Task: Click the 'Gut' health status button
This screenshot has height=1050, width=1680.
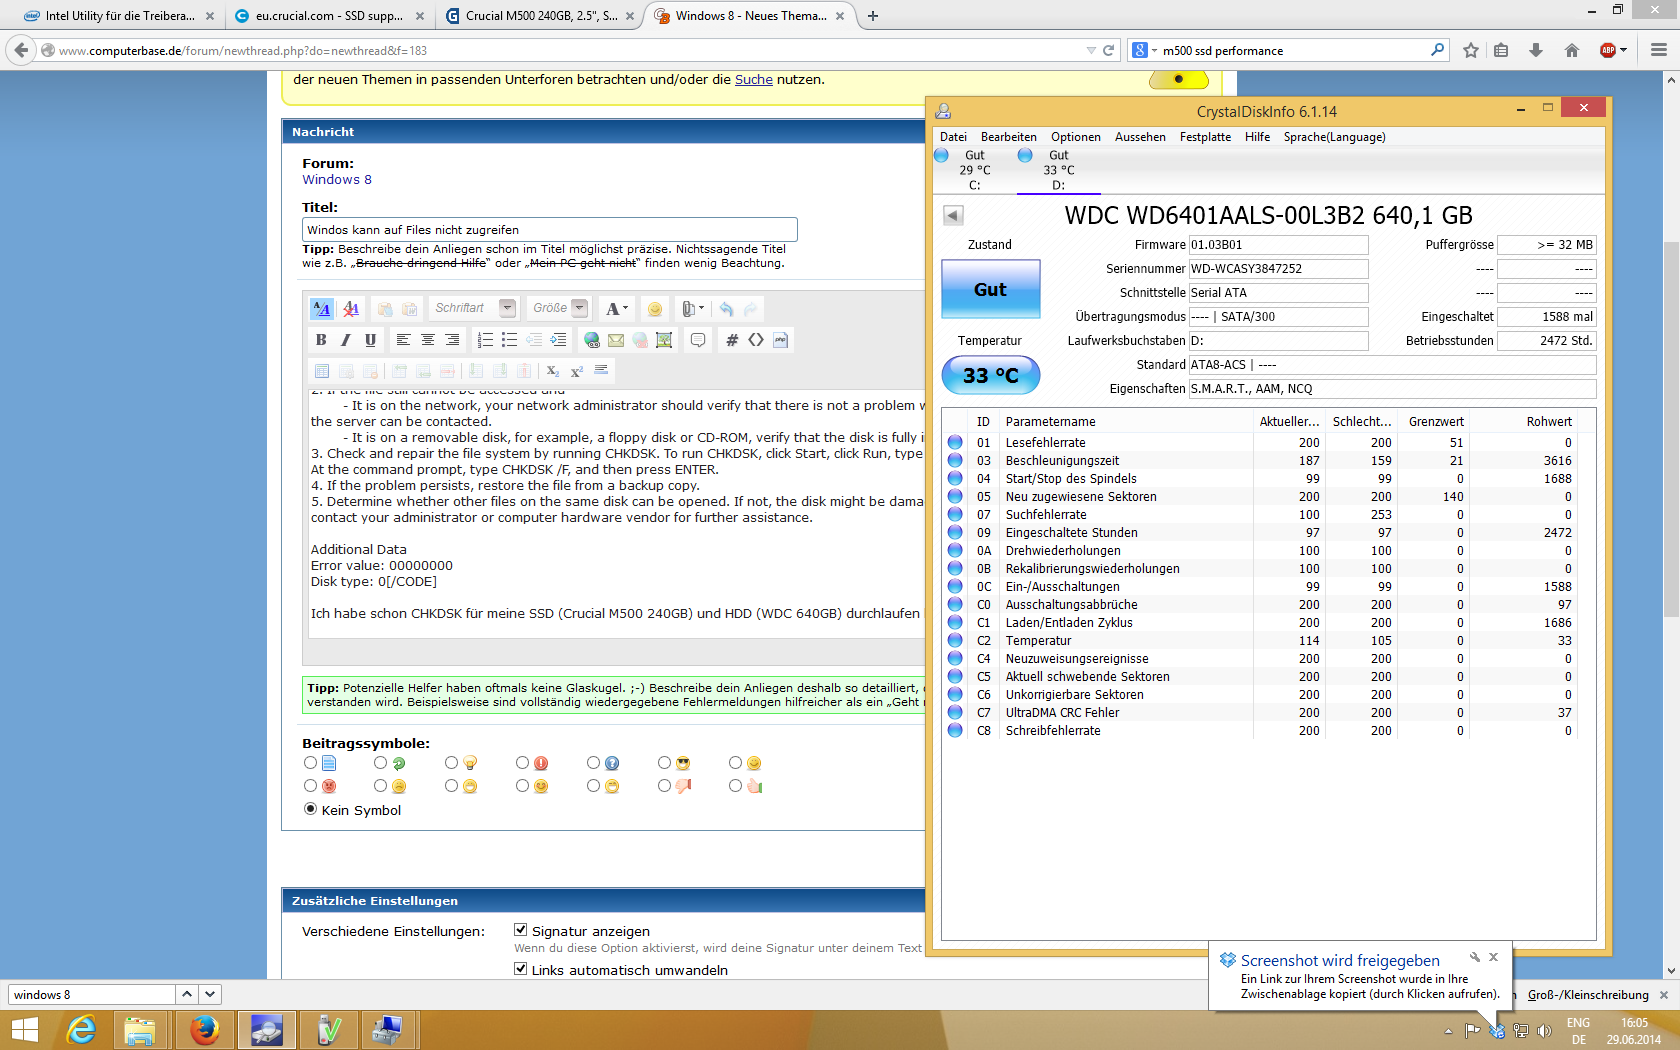Action: coord(991,289)
